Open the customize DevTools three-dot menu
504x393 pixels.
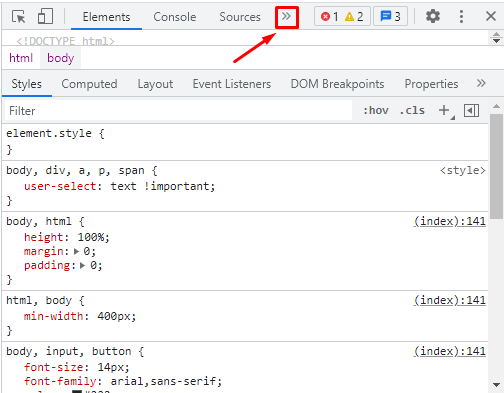coord(461,16)
